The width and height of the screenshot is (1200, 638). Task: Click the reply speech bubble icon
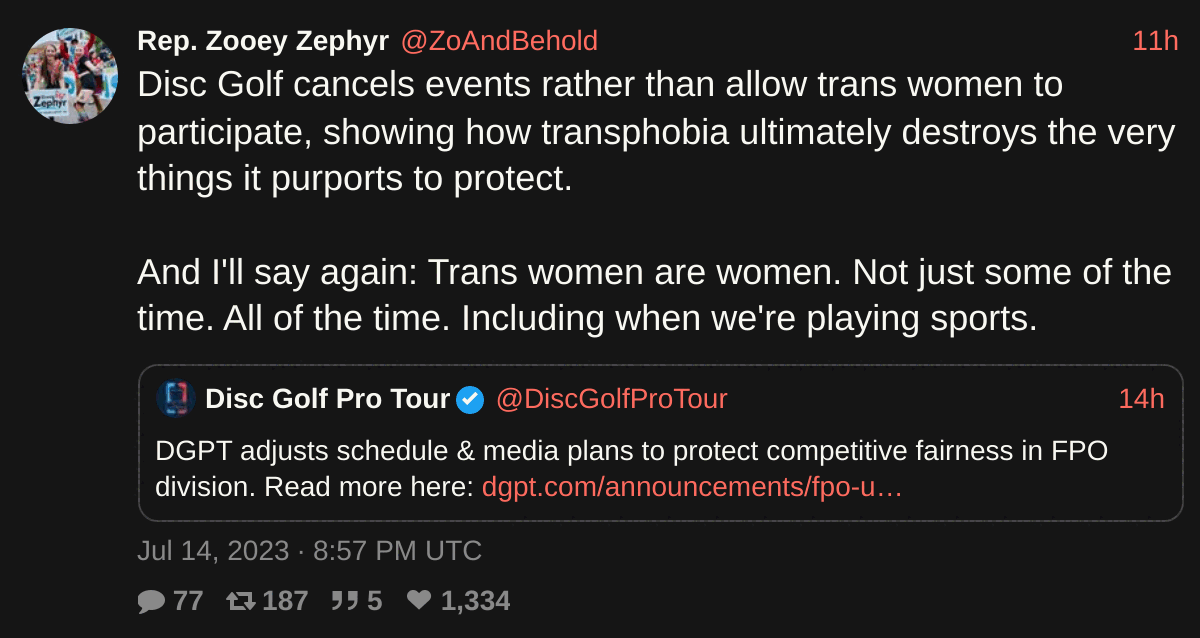tap(151, 601)
